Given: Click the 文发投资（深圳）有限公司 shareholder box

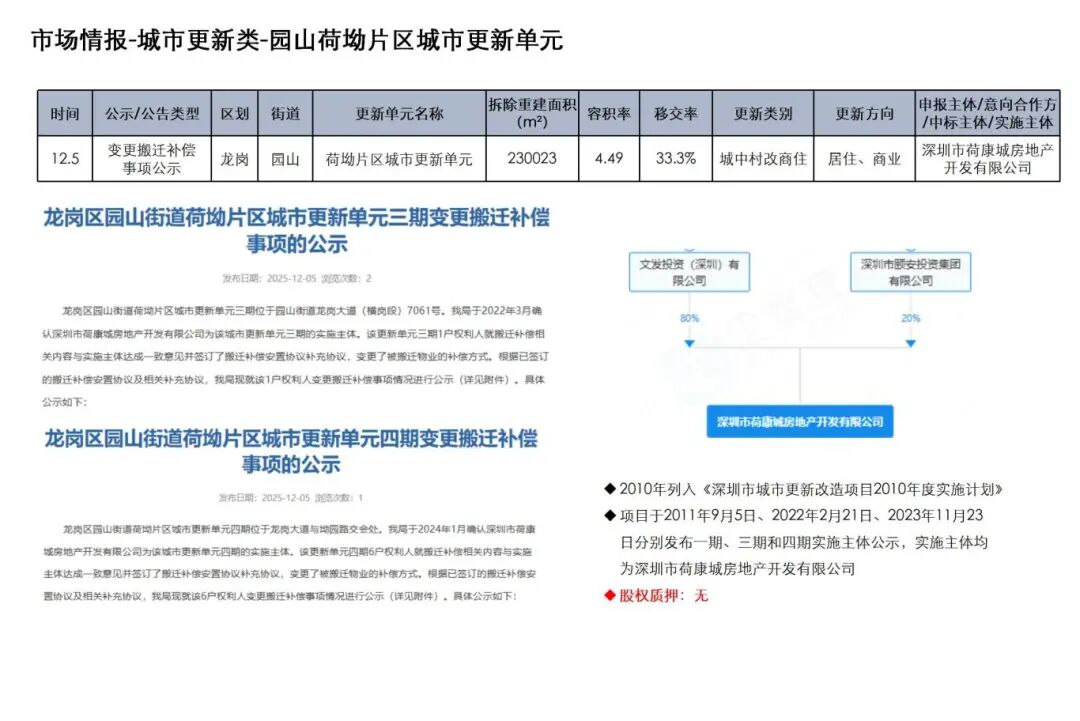Looking at the screenshot, I should coord(689,272).
